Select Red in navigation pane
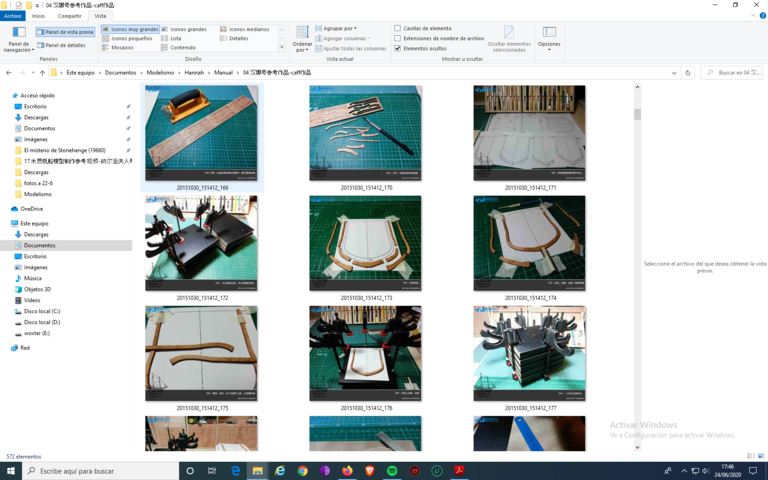The image size is (768, 480). [25, 348]
